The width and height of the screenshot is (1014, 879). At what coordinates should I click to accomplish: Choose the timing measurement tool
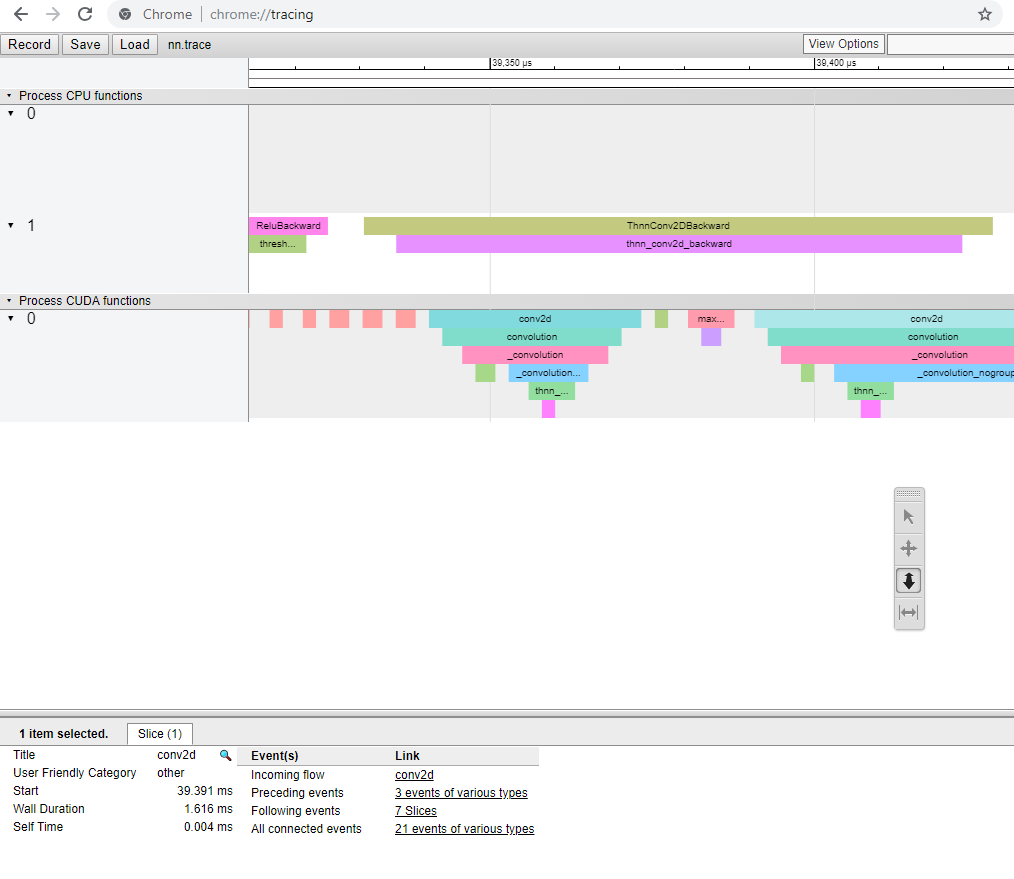coord(909,612)
